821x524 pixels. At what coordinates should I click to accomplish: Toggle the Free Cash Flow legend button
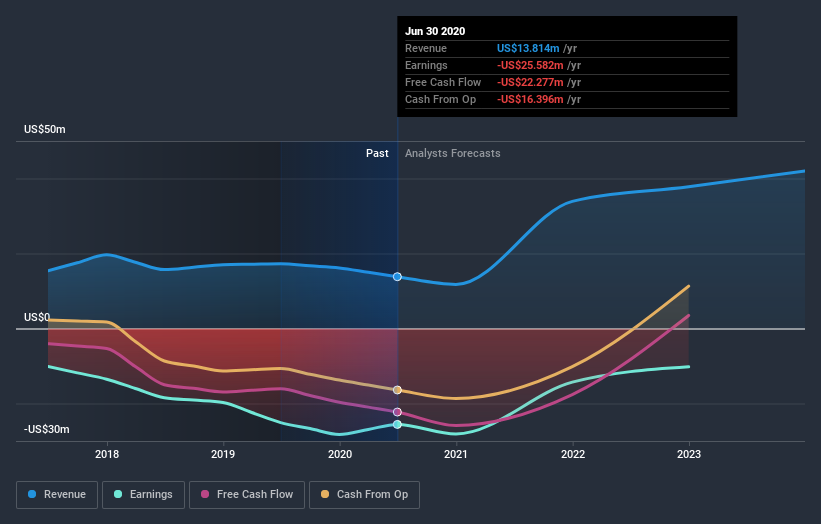(247, 495)
